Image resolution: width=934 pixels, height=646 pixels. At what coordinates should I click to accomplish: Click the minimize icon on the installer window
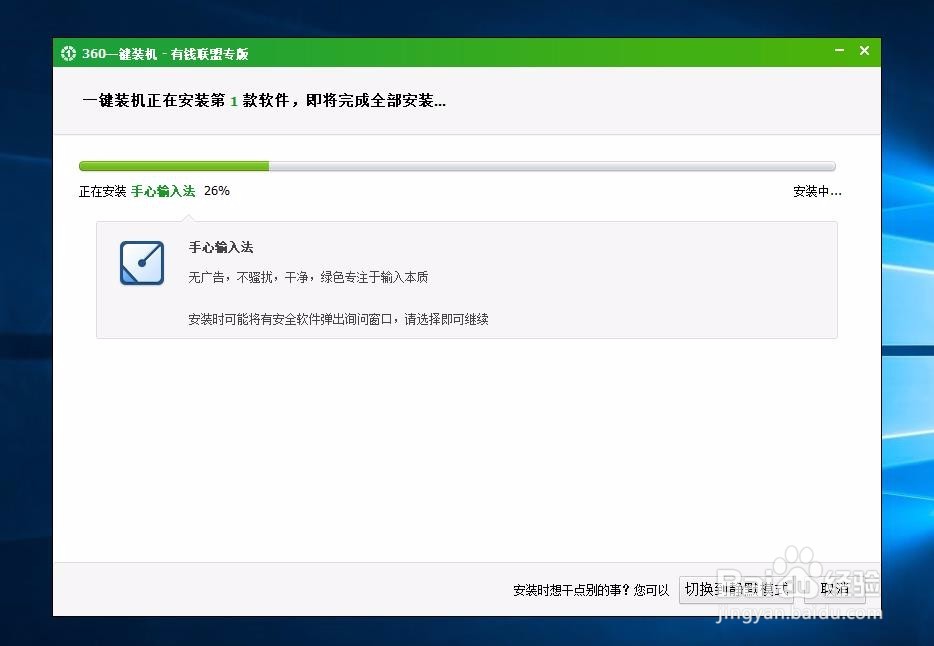(839, 50)
